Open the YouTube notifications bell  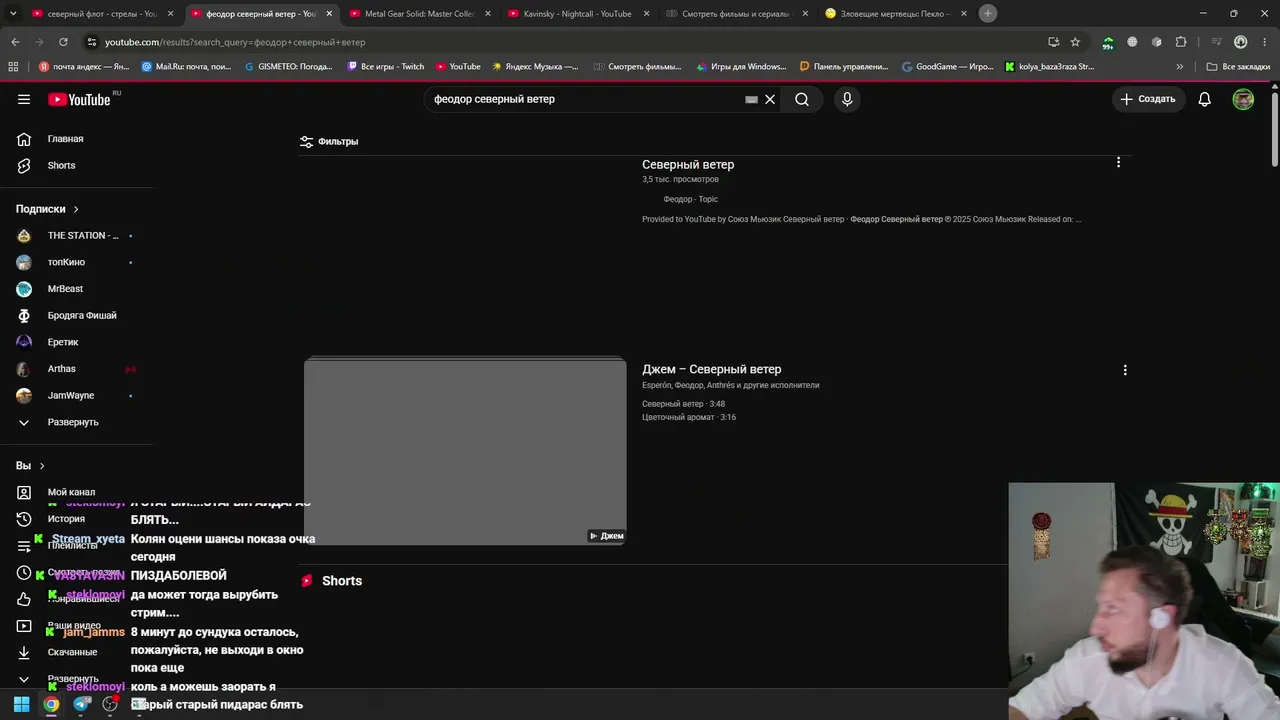pos(1205,99)
